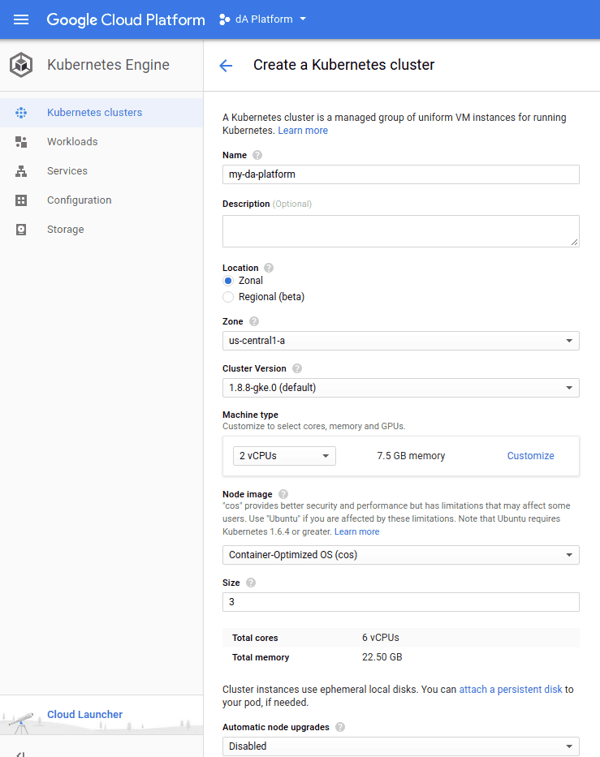Open help tooltip next to Location

click(x=269, y=267)
